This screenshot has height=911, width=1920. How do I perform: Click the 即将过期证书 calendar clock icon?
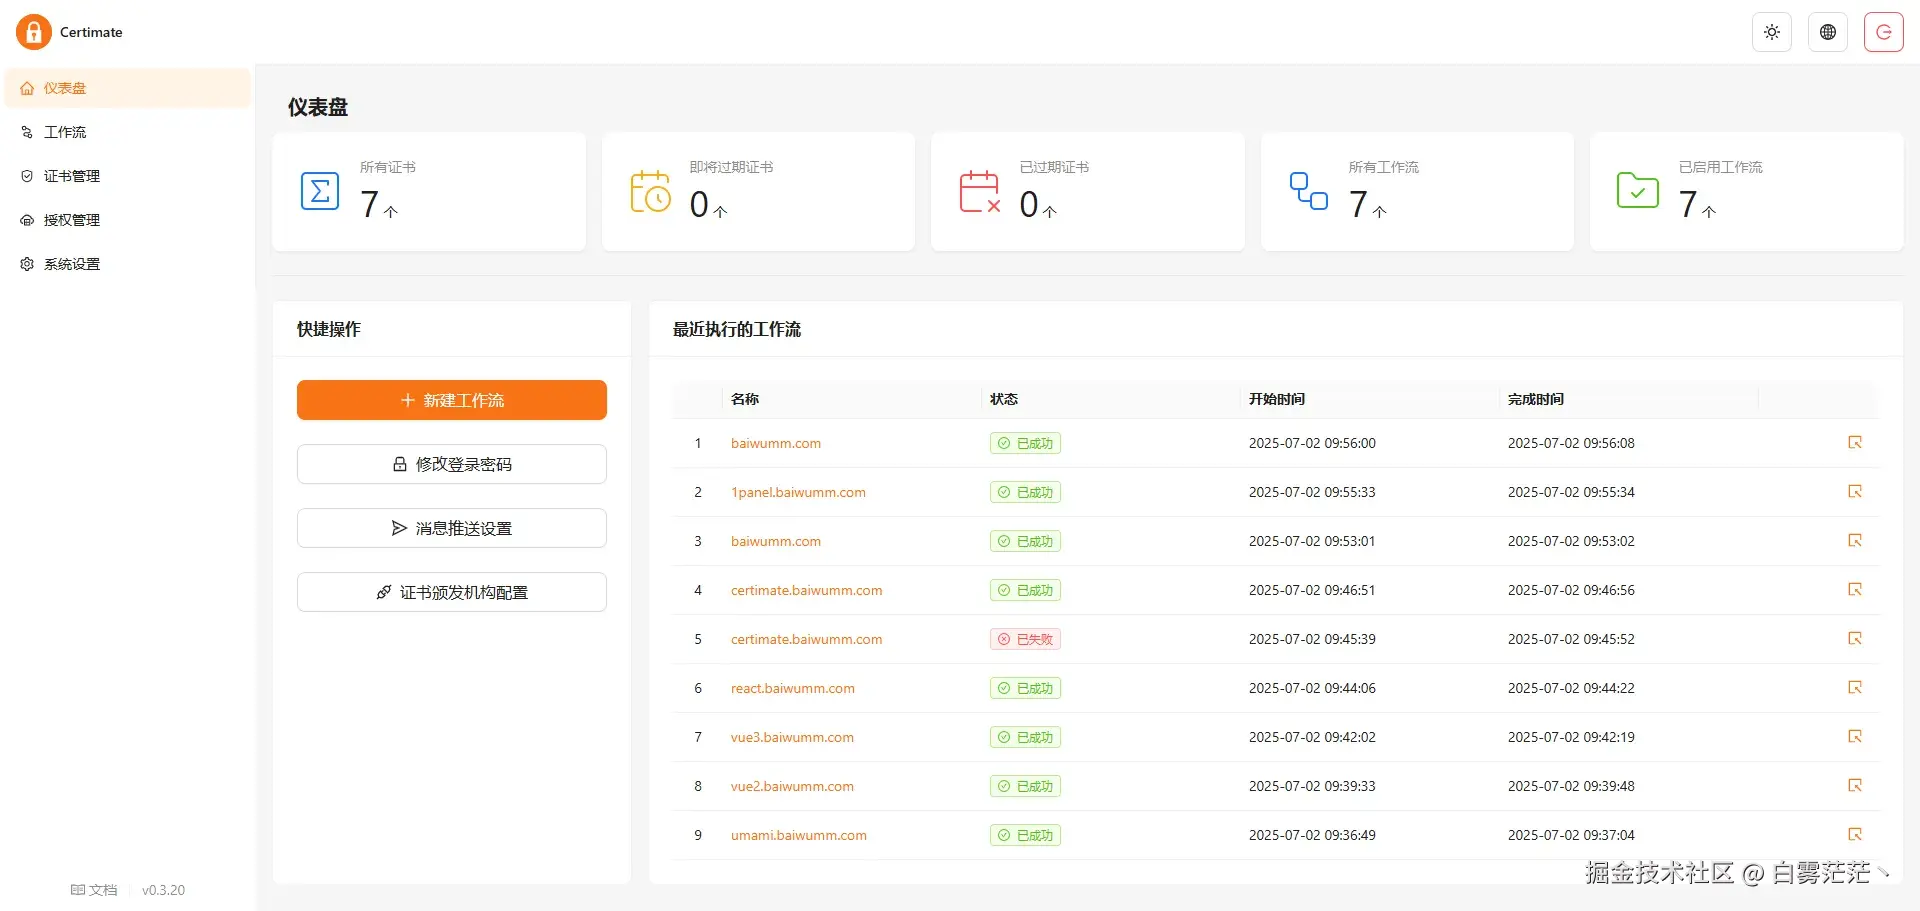650,191
